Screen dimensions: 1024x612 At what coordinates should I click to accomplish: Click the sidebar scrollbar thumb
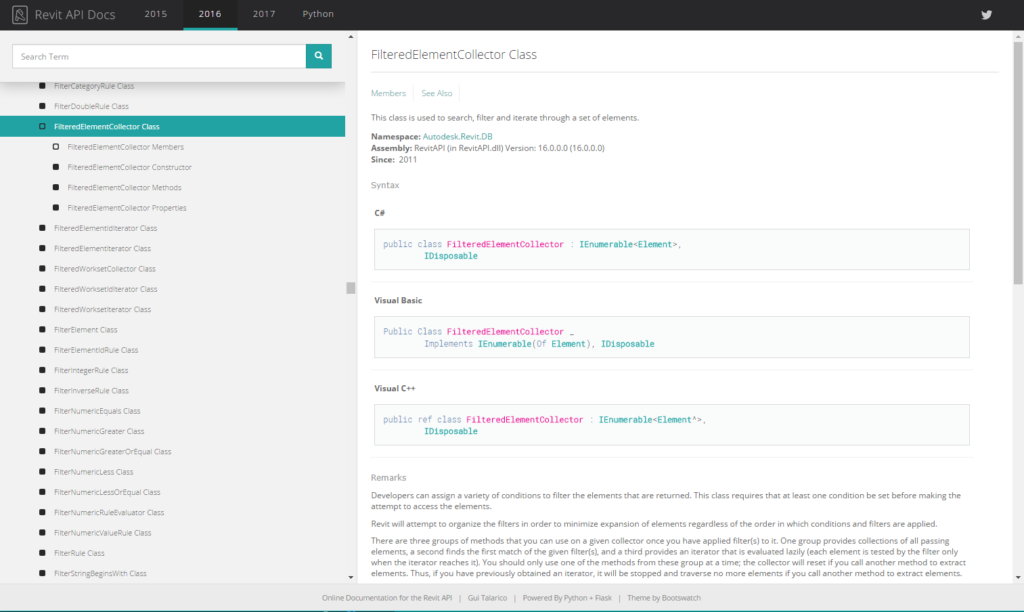(x=351, y=288)
